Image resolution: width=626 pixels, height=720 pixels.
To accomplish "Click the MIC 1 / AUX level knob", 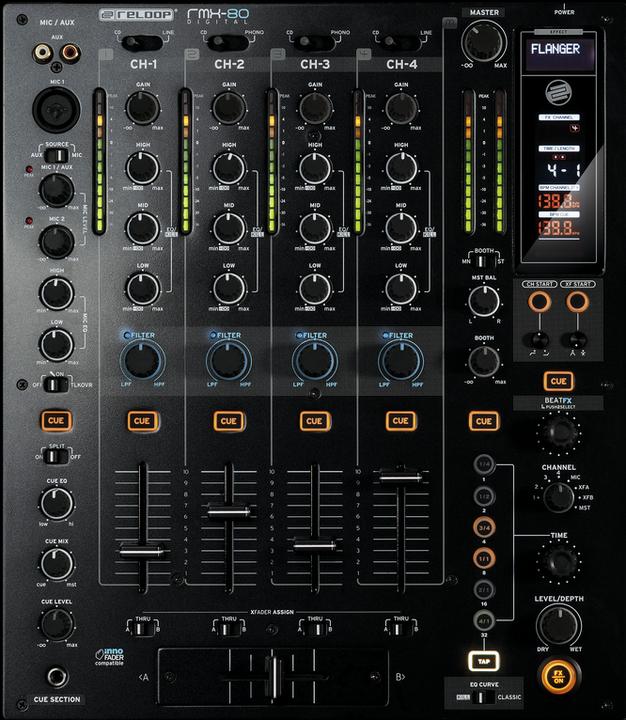I will pyautogui.click(x=56, y=190).
